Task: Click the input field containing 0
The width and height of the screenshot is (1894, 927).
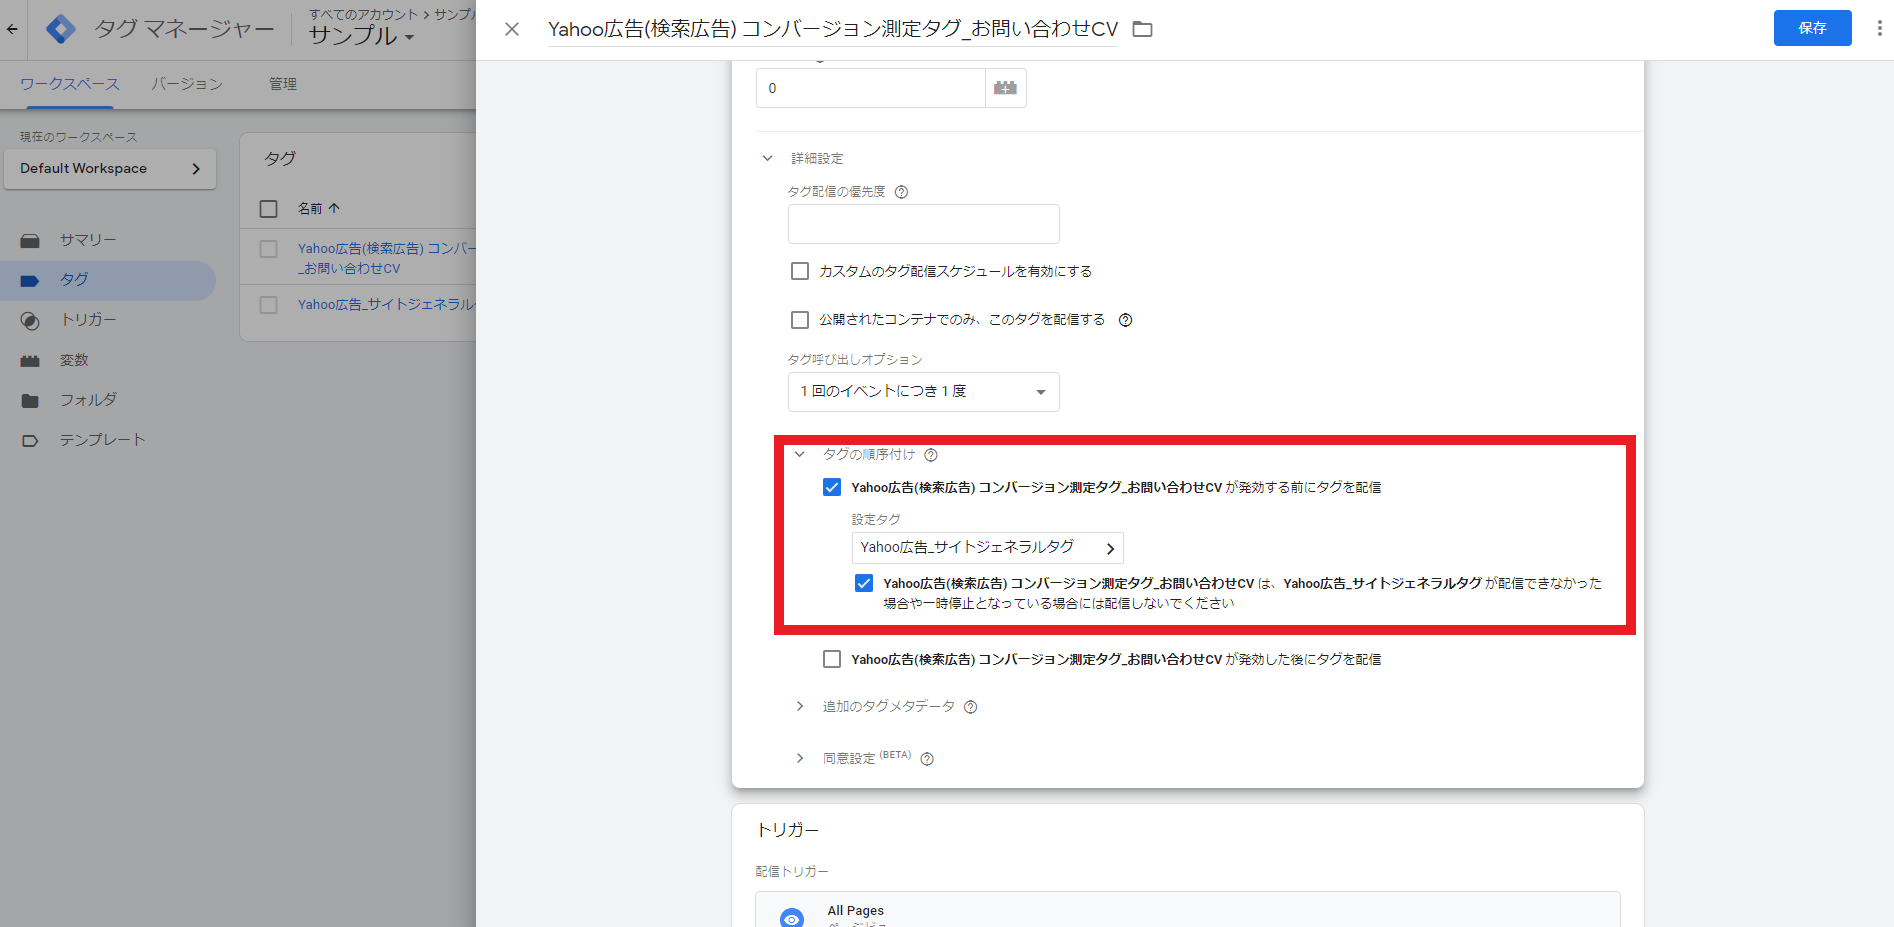Action: click(870, 88)
